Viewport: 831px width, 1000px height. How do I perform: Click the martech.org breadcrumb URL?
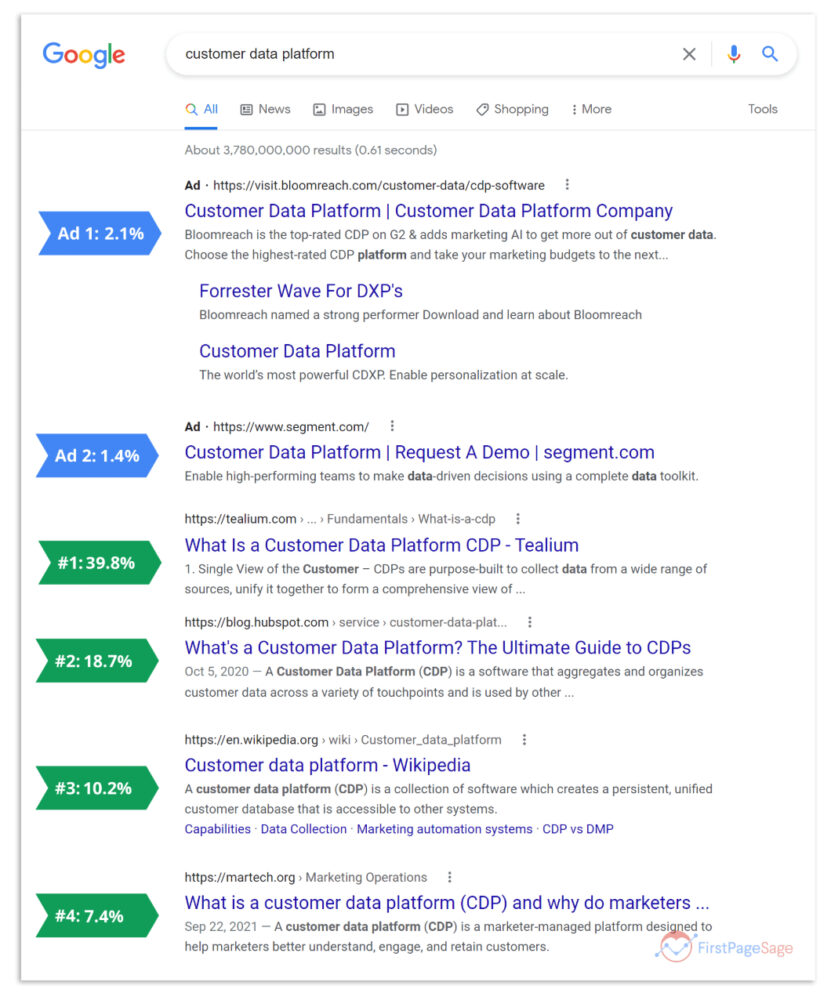(305, 878)
